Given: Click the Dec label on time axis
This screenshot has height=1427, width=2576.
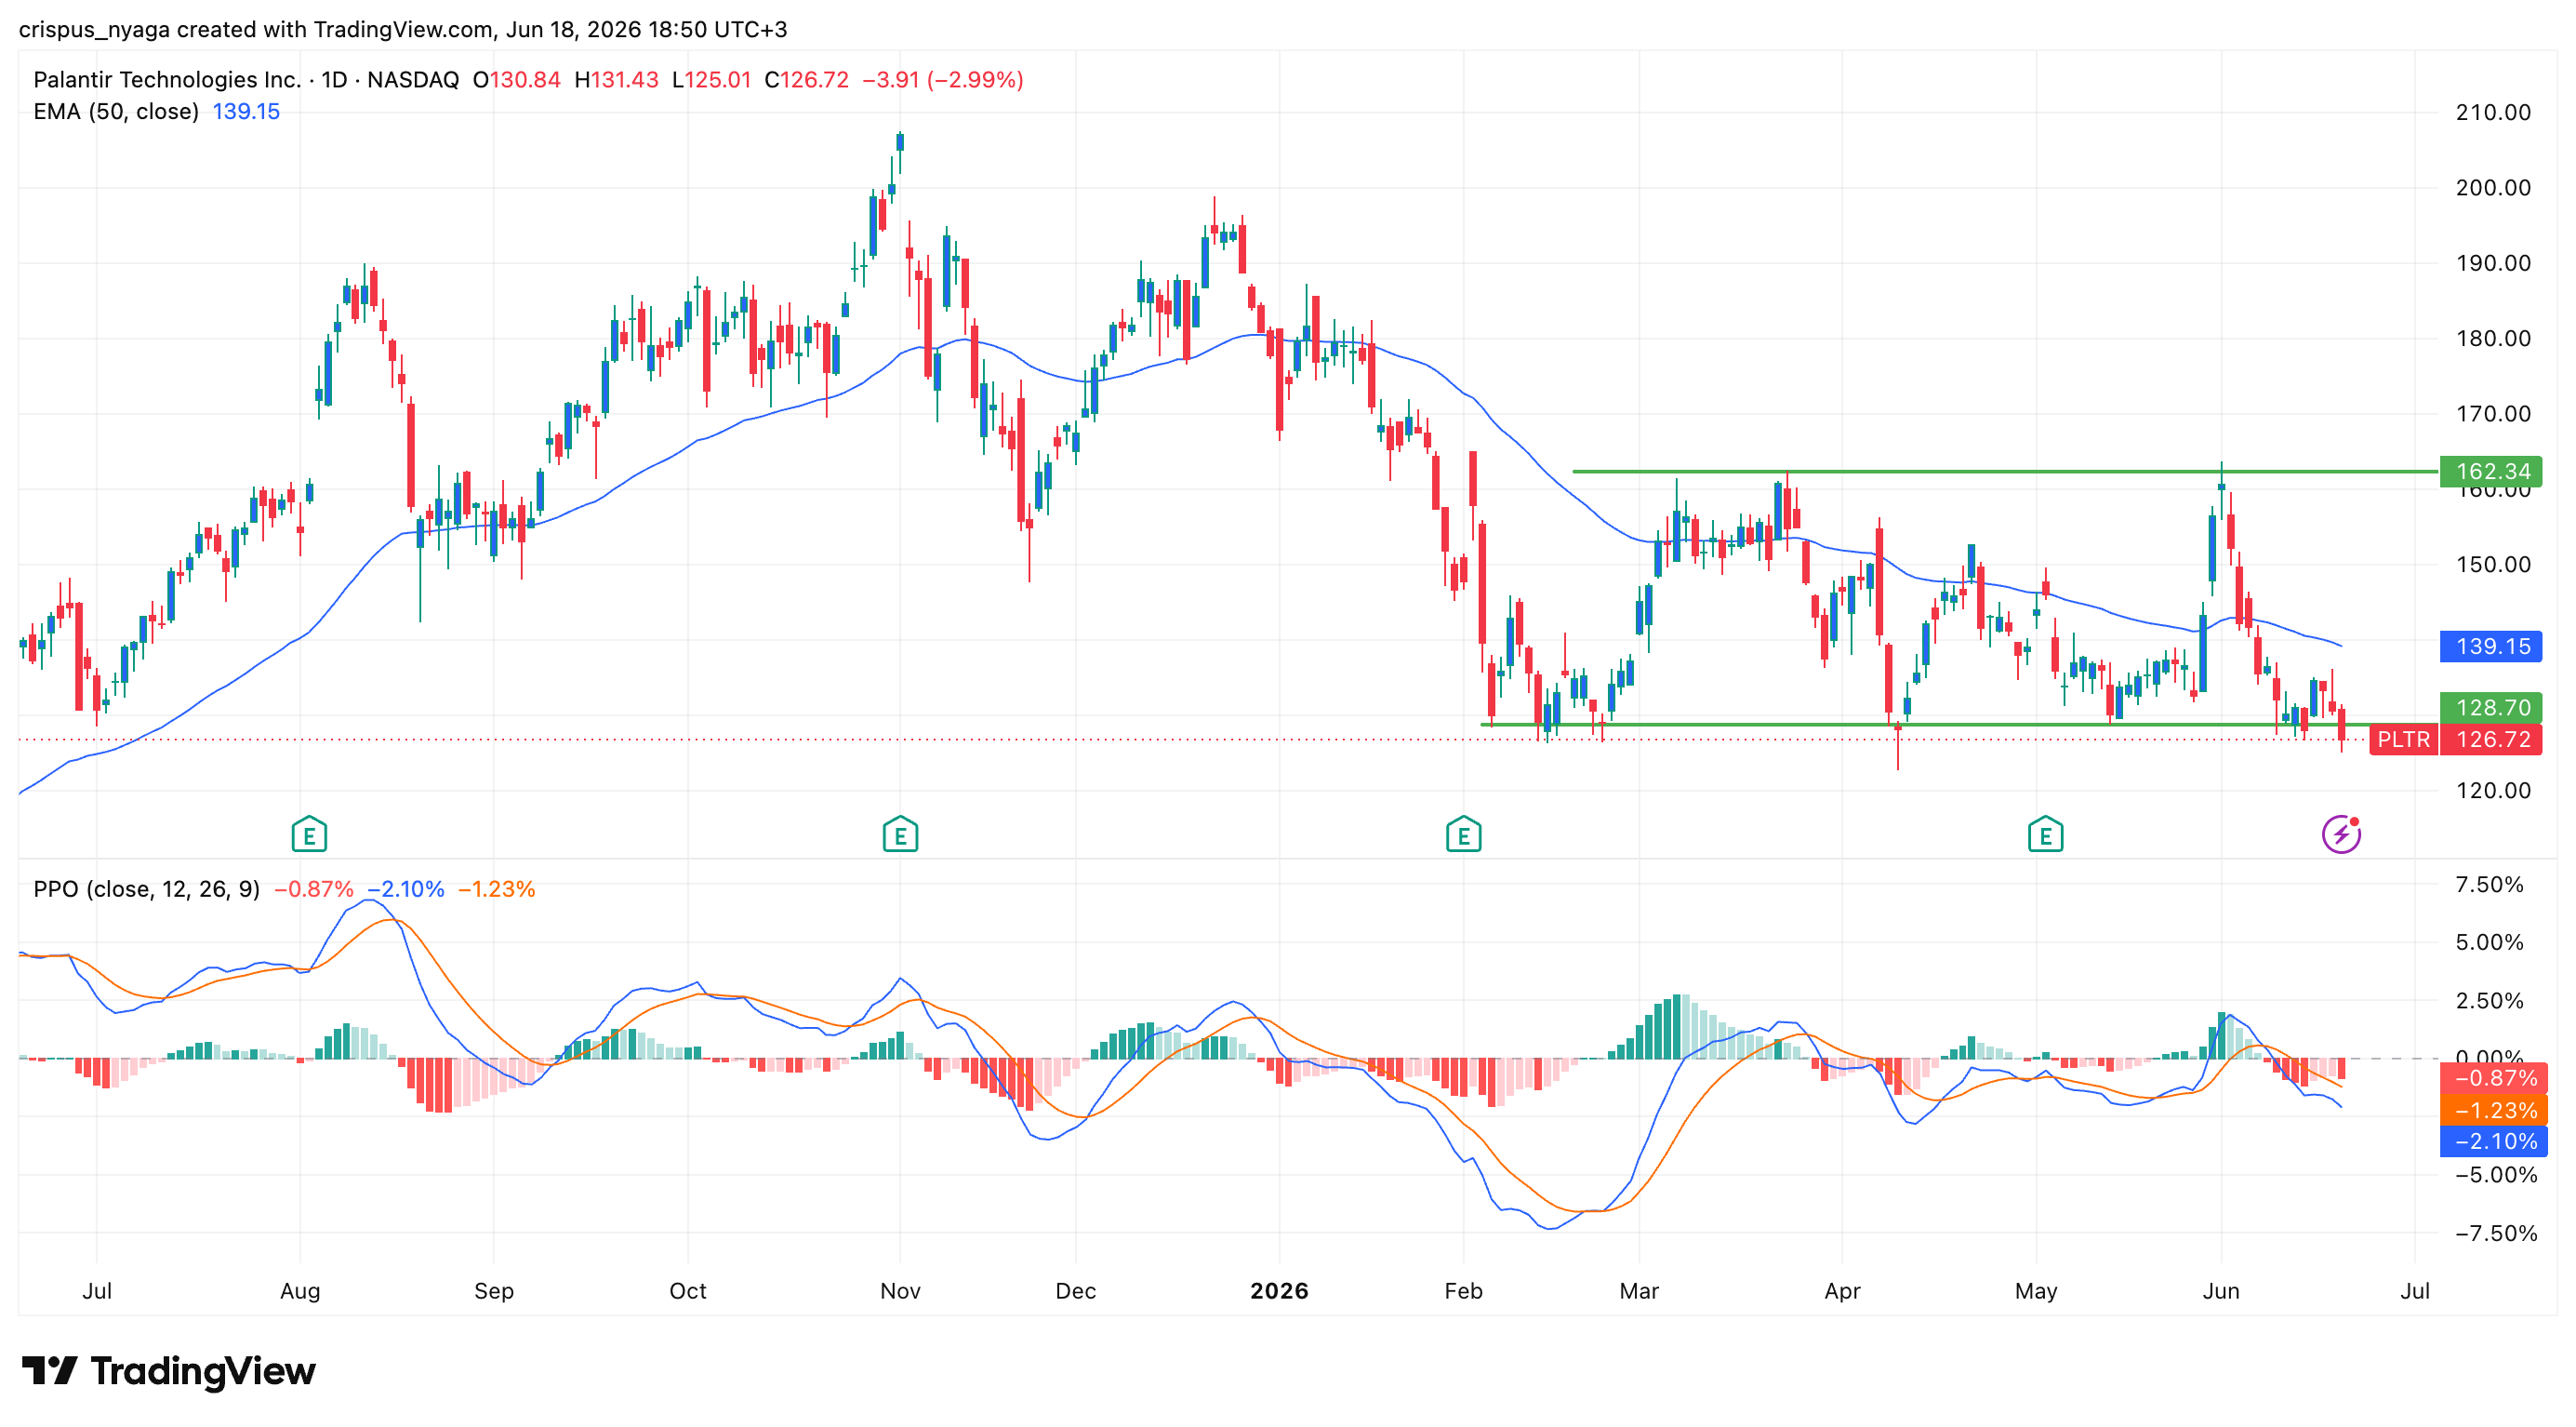Looking at the screenshot, I should [x=1075, y=1291].
